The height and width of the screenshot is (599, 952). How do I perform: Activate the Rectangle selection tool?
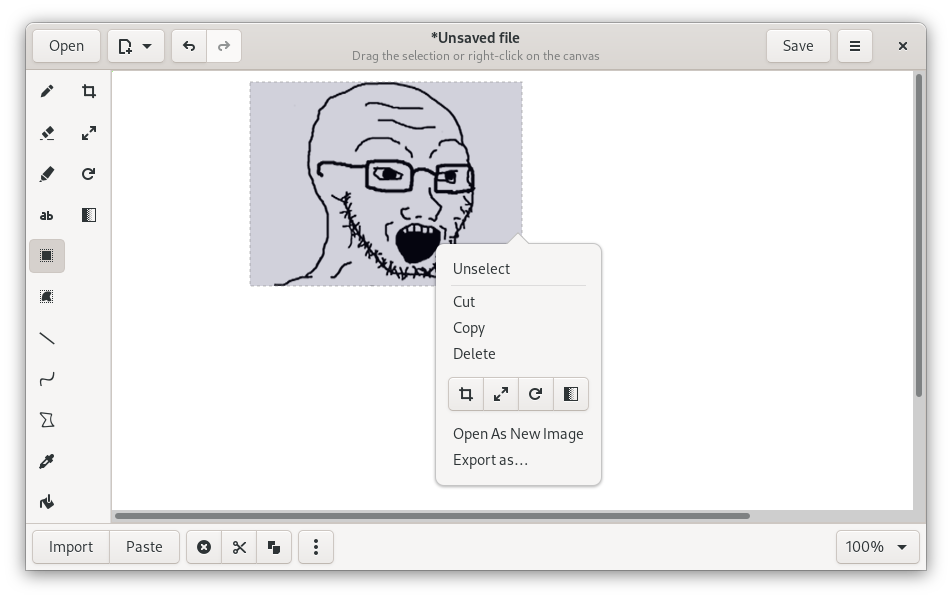tap(47, 256)
